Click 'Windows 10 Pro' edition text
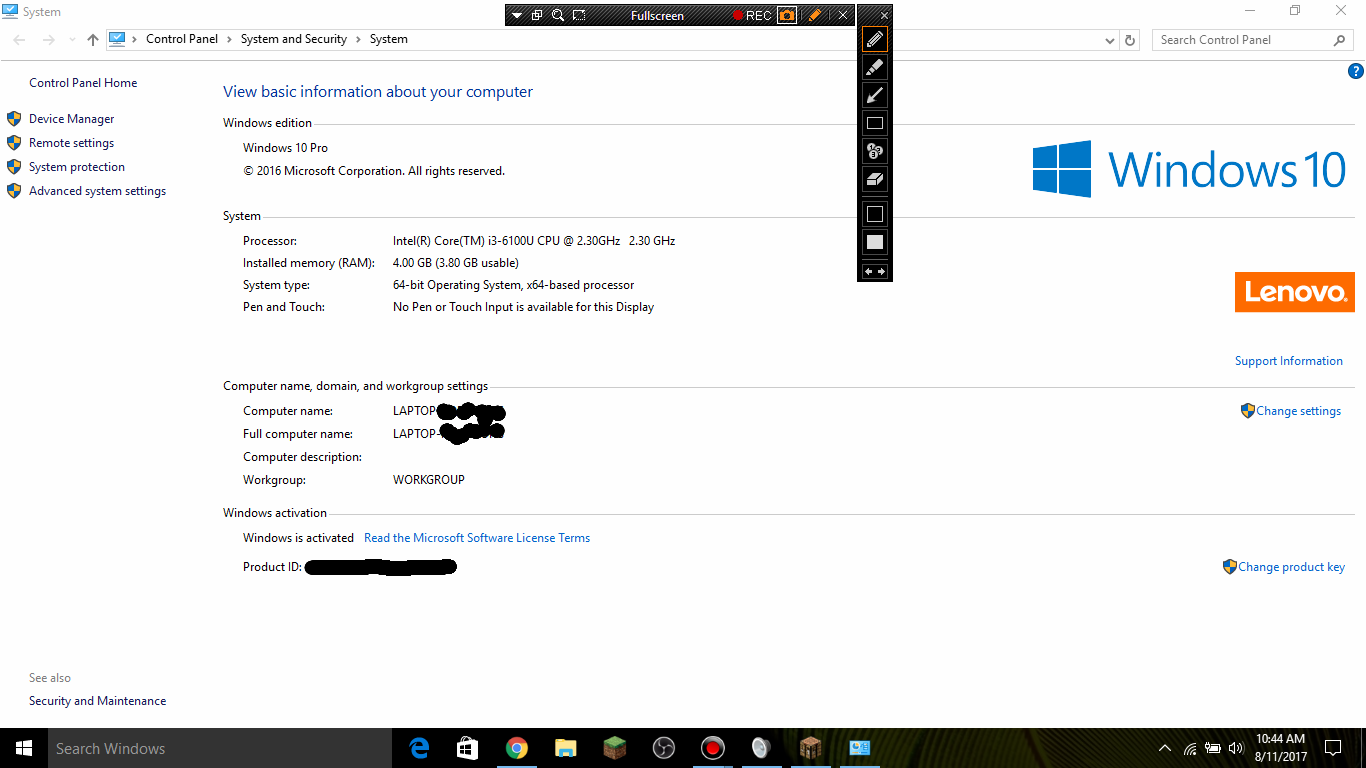 [285, 148]
